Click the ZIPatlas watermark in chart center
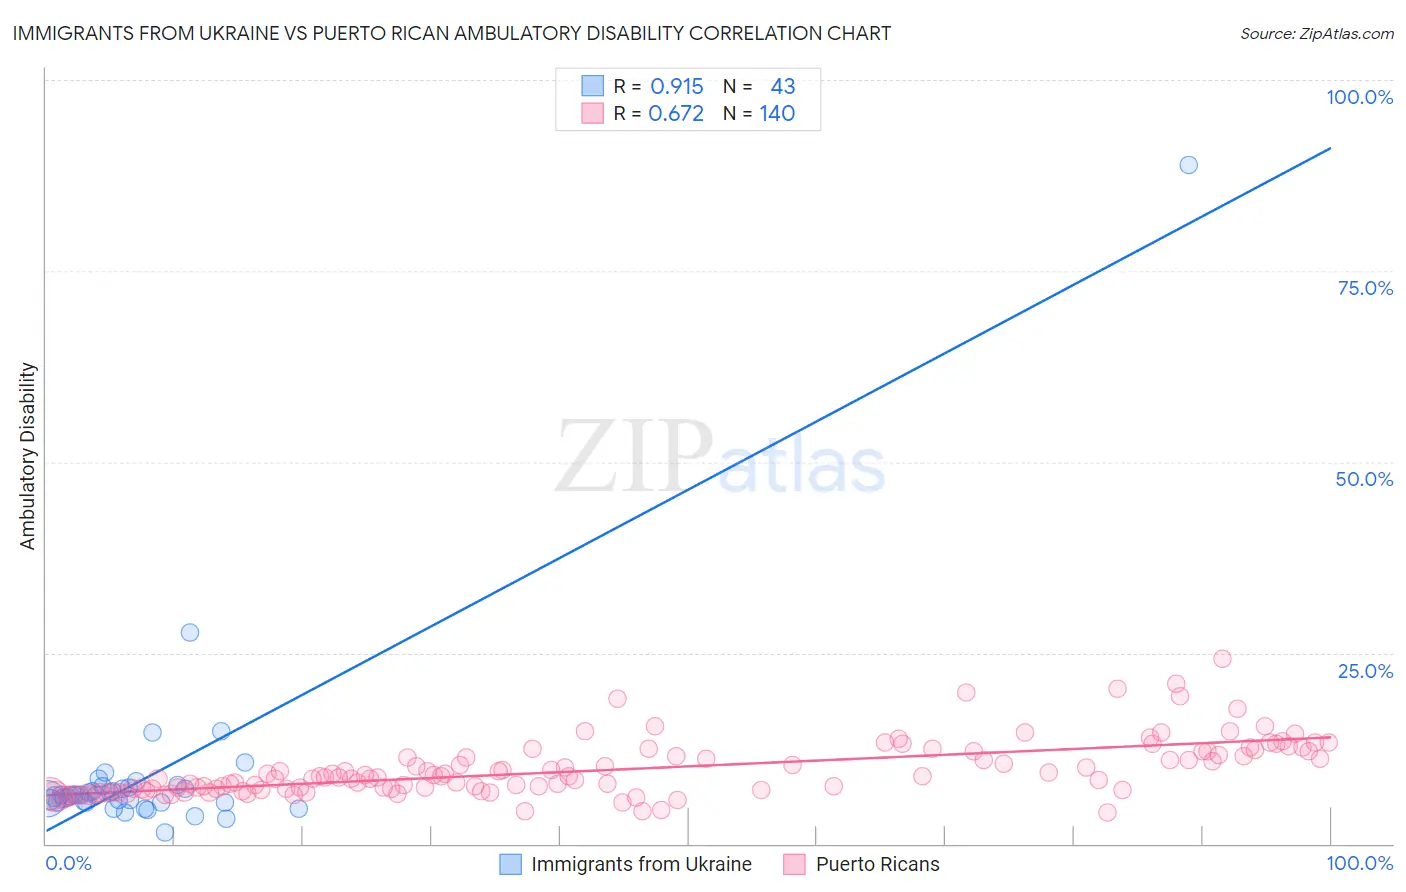The image size is (1406, 892). click(x=720, y=459)
